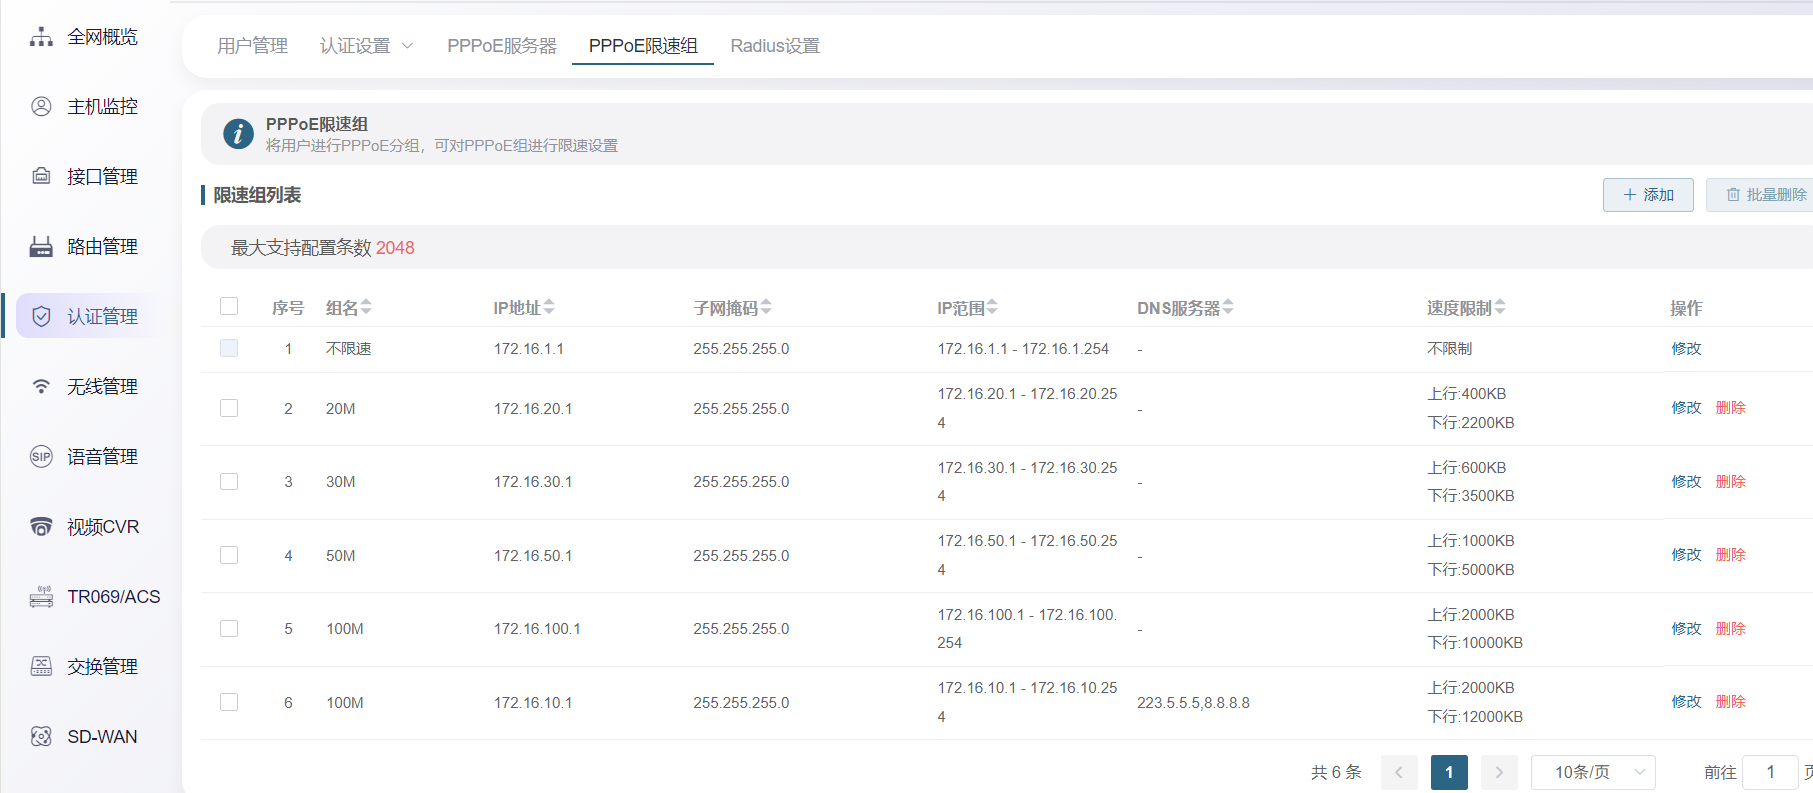Toggle the select-all checkbox in table header

(229, 306)
